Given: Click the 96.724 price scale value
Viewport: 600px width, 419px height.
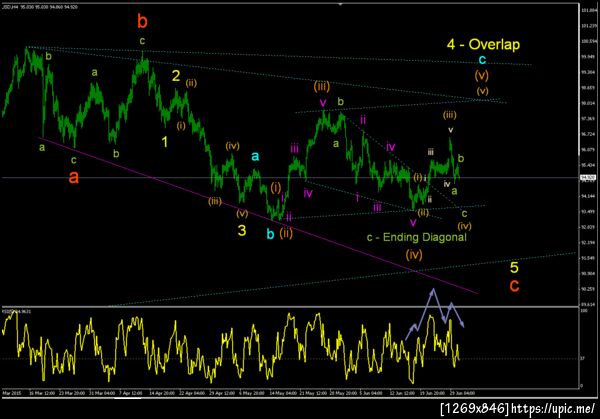Looking at the screenshot, I should coord(587,134).
